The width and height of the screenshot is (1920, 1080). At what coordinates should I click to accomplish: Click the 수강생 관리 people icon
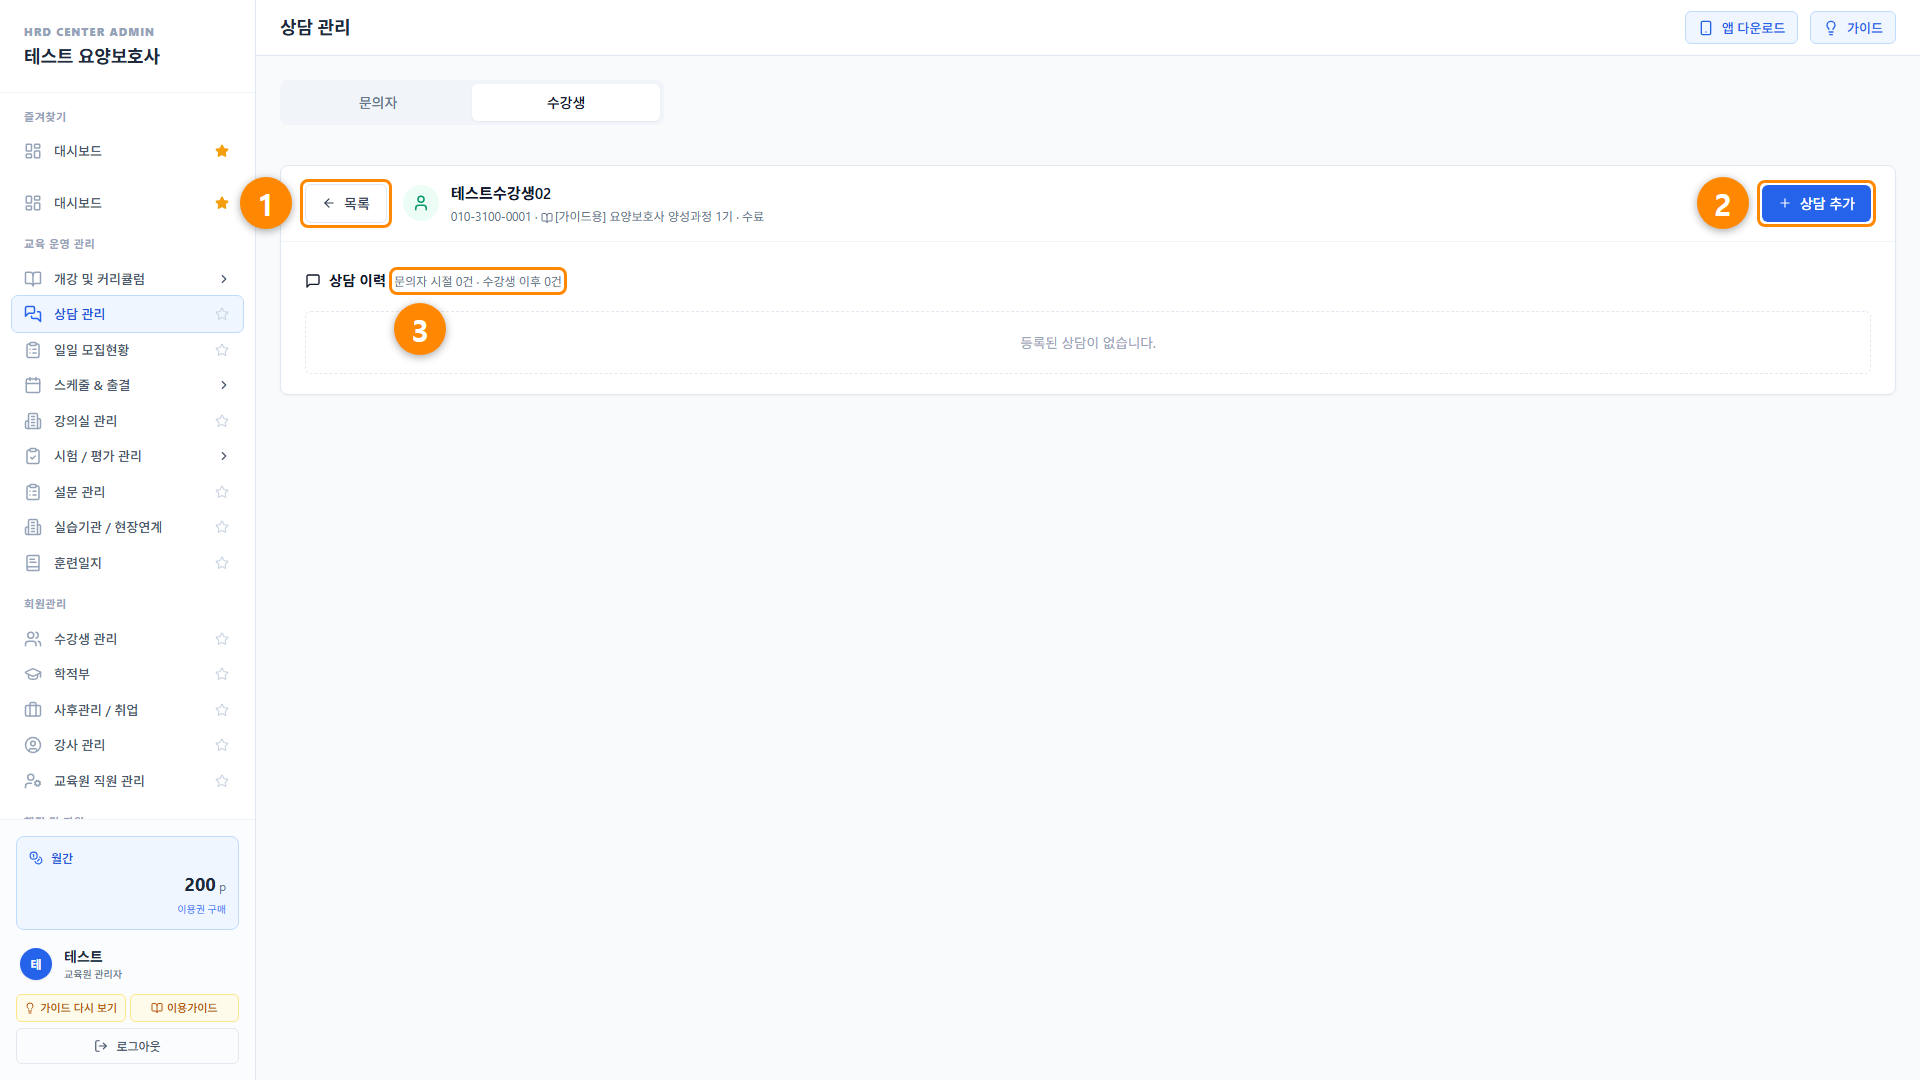pos(33,639)
